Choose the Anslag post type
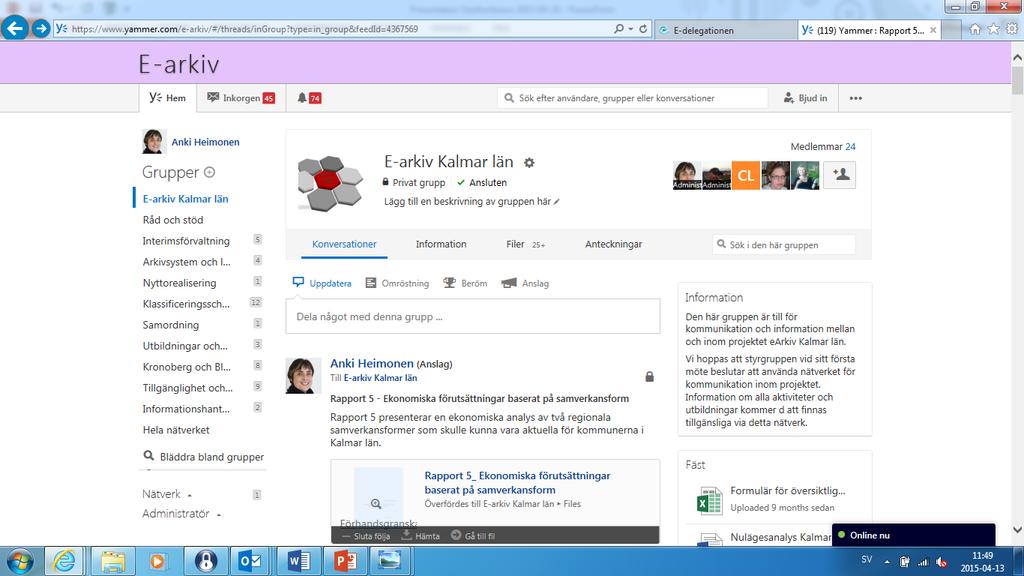 pos(525,283)
